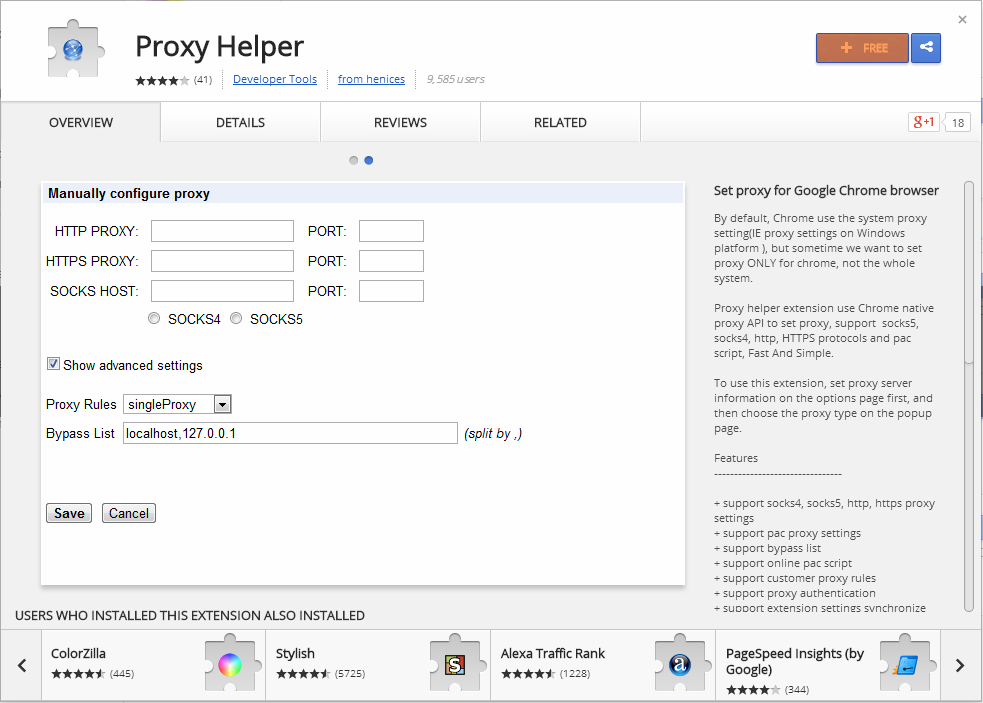Click the share icon button
This screenshot has height=703, width=983.
926,48
